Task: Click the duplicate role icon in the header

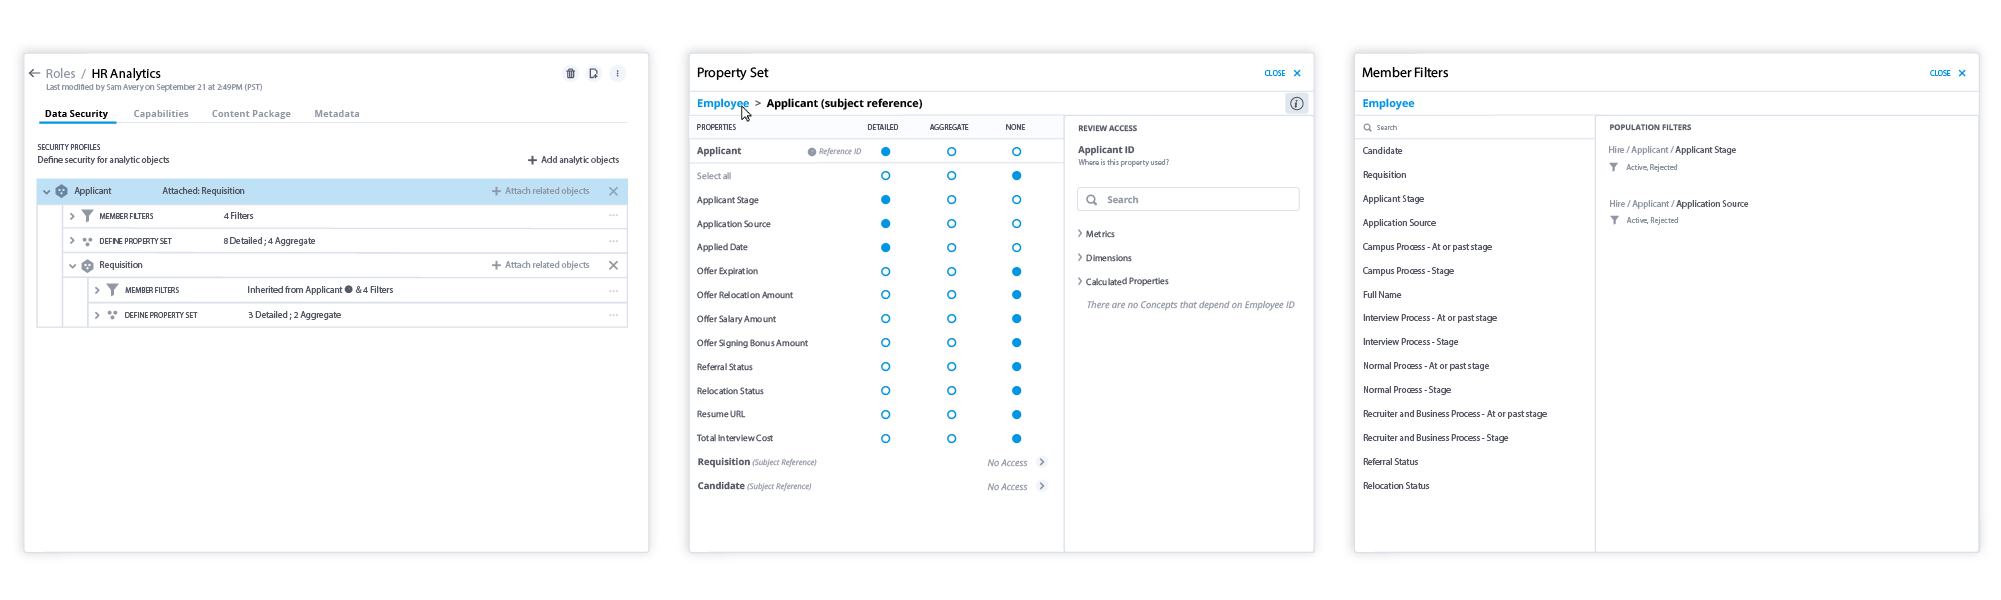Action: (x=594, y=73)
